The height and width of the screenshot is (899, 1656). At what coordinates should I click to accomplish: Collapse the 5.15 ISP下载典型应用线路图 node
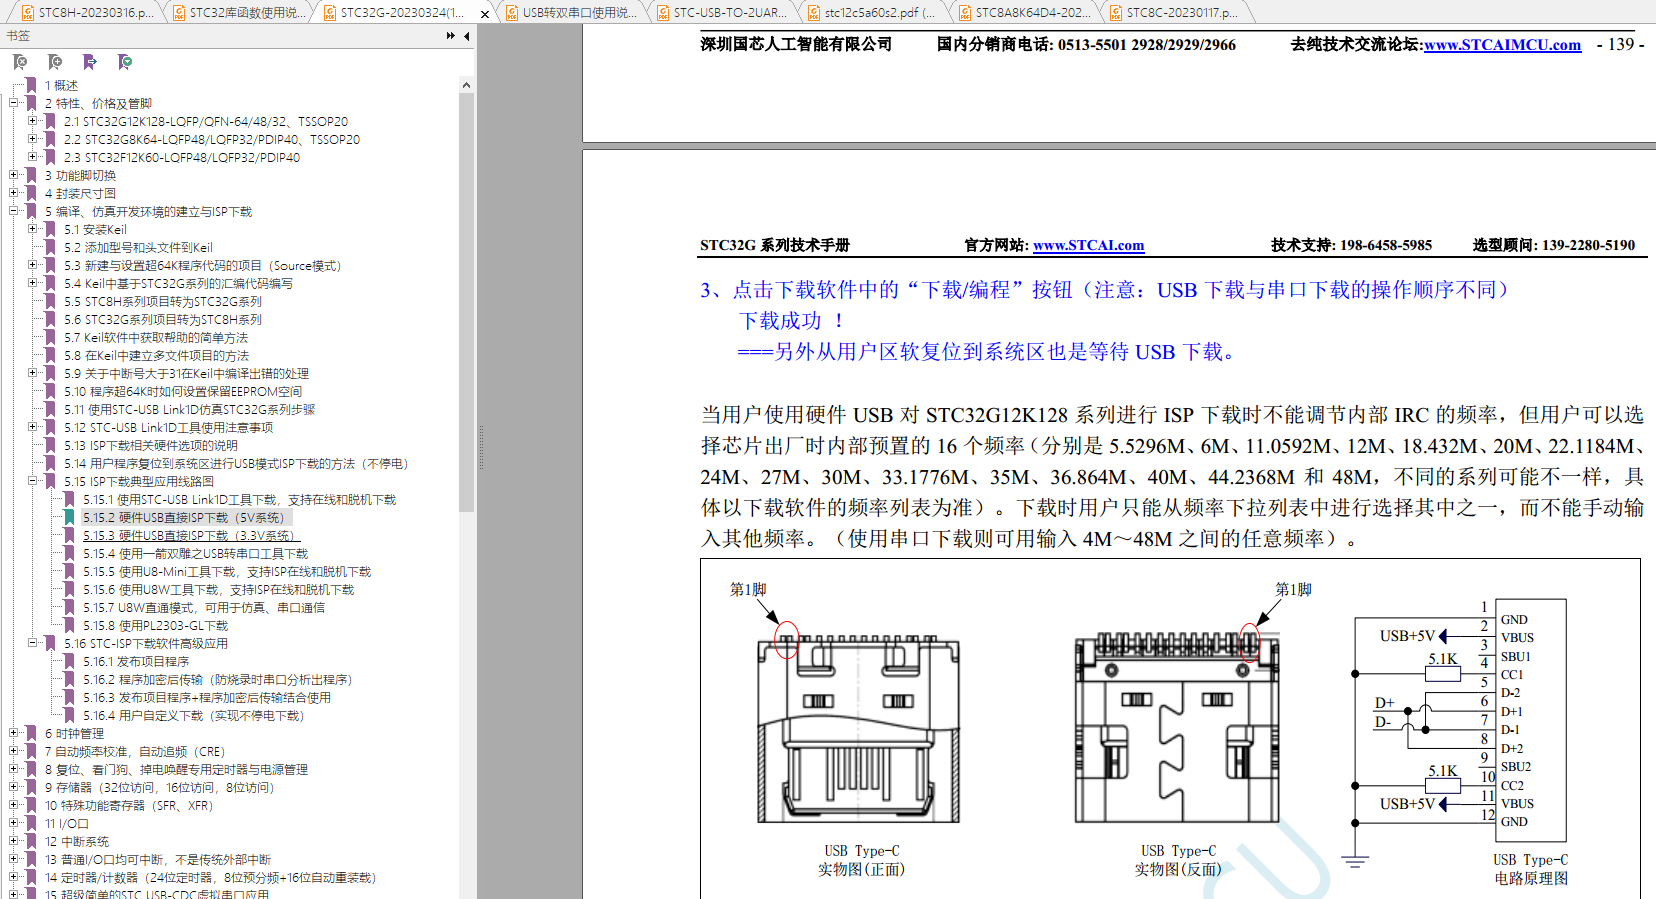[32, 481]
